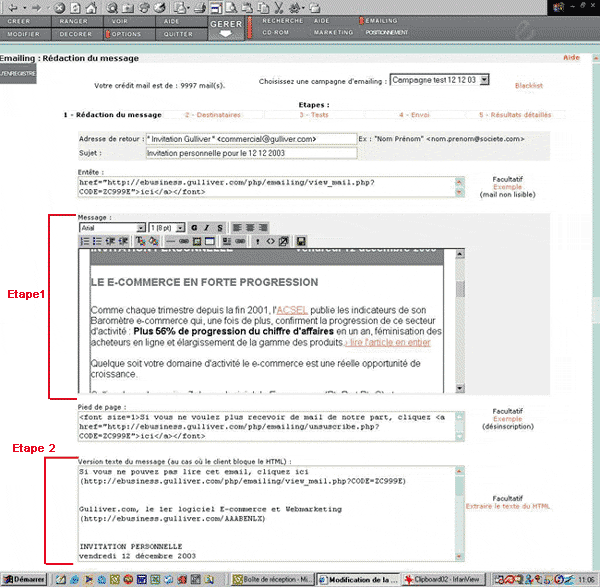Go to step 2 - Destinataires
Image resolution: width=600 pixels, height=588 pixels.
point(213,115)
